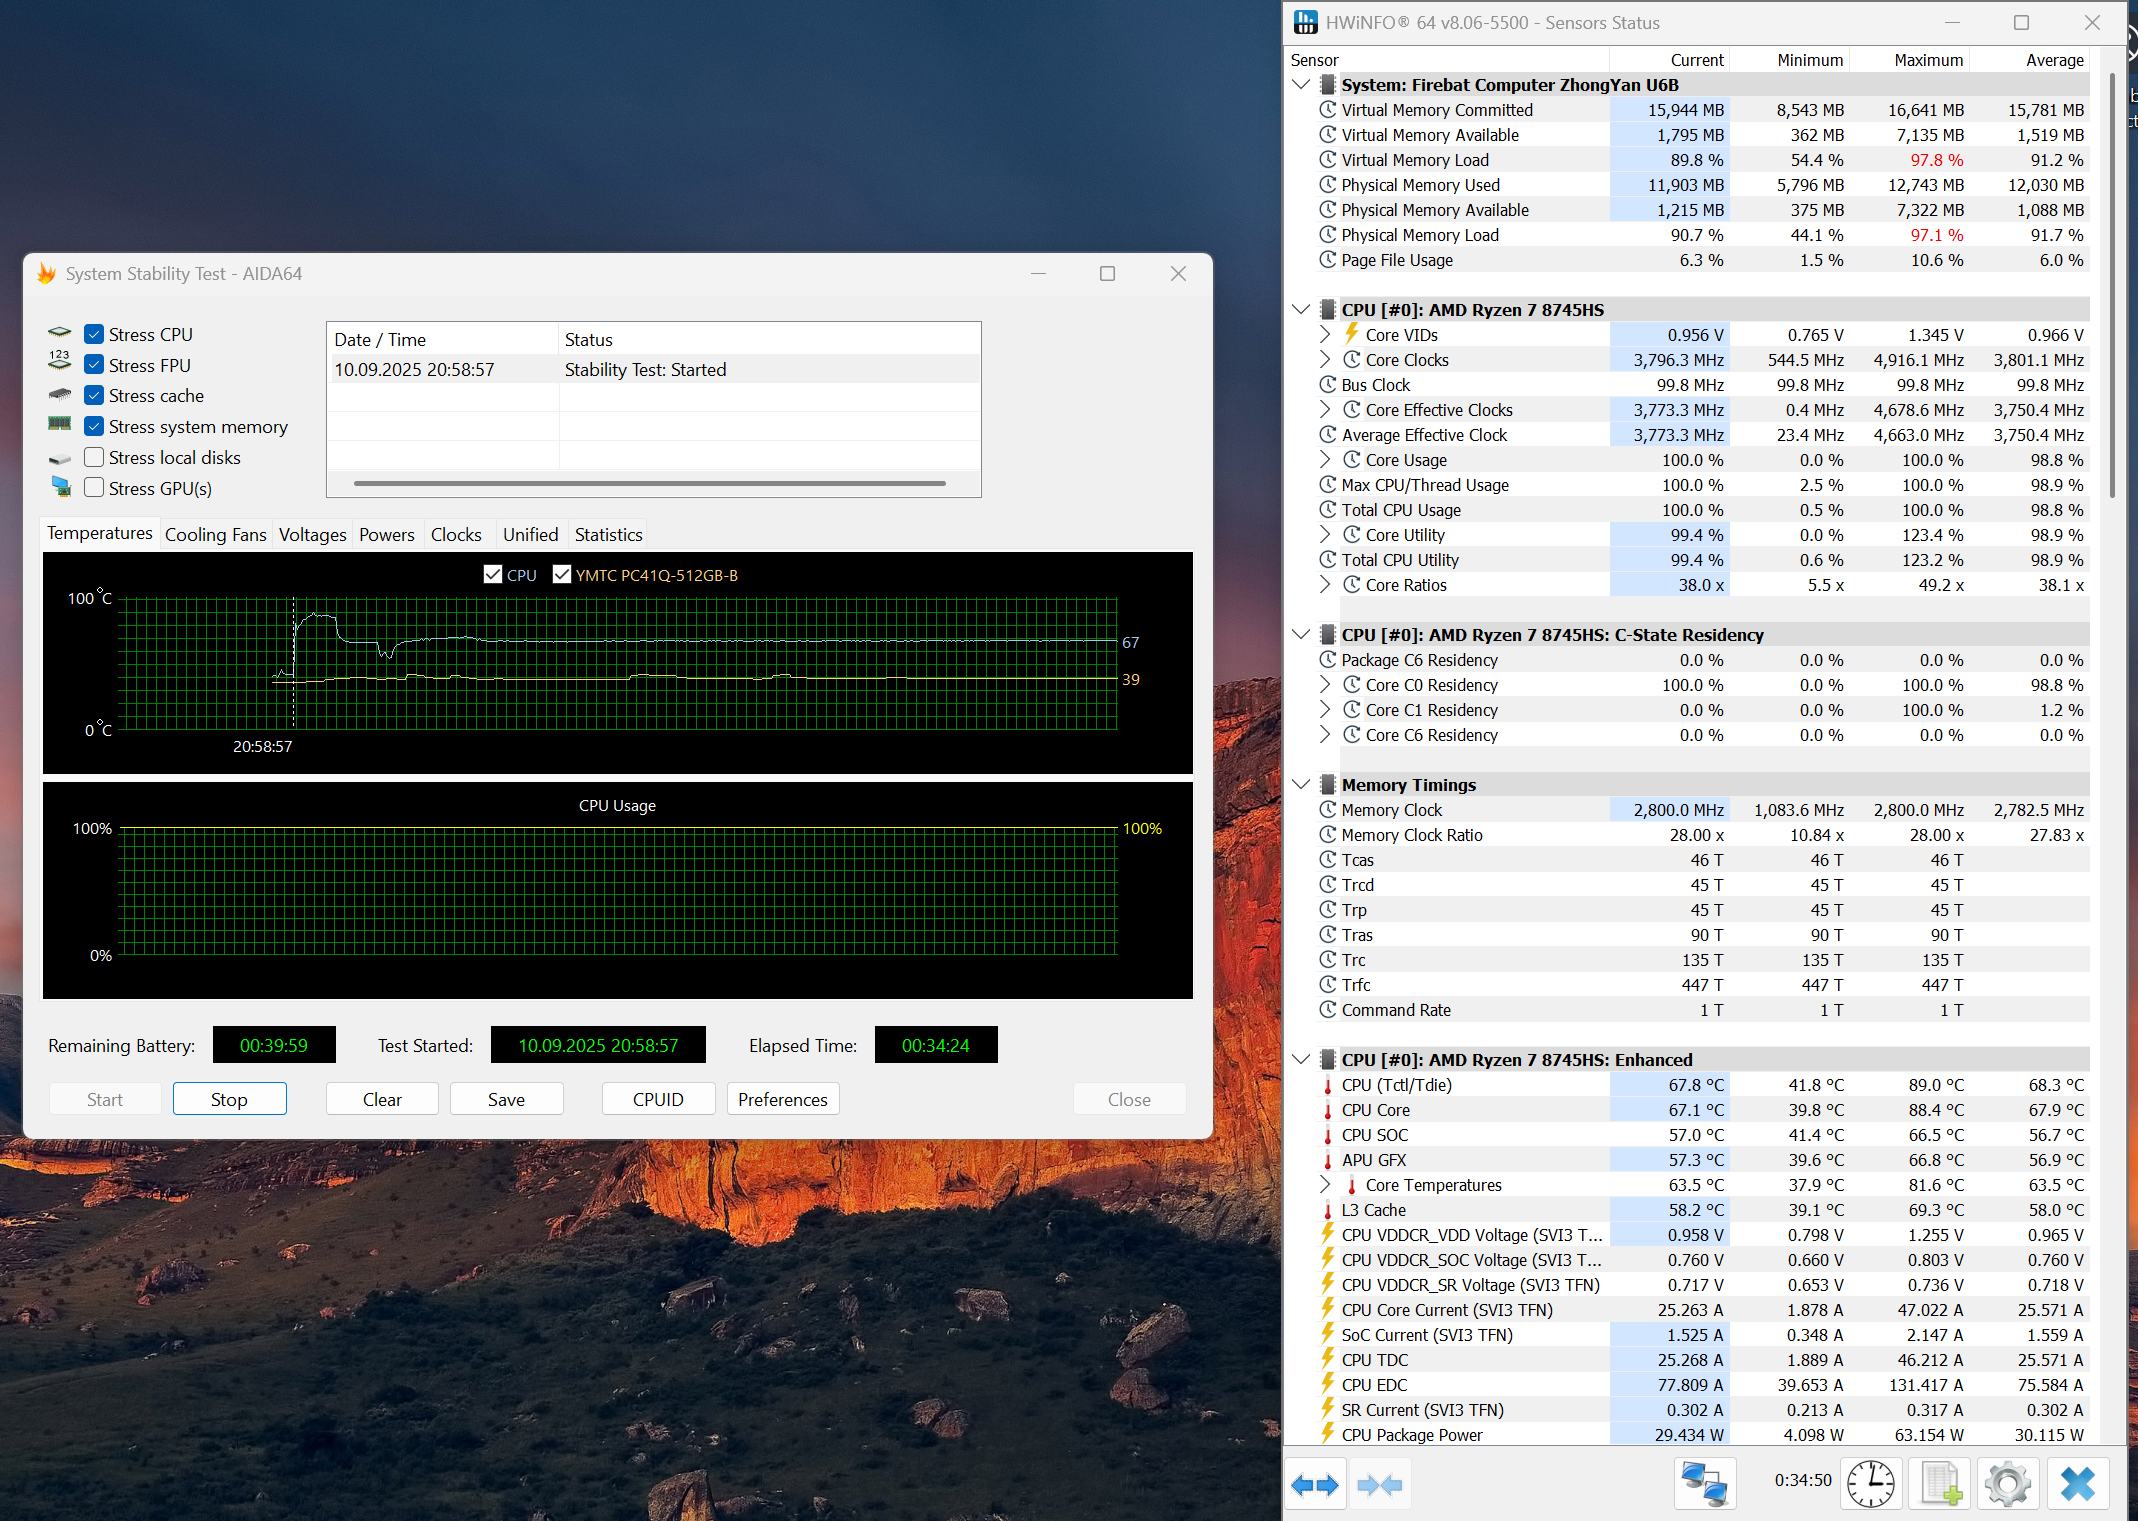Switch to the Cooling Fans tab
Screen dimensions: 2138x1521
coord(215,535)
